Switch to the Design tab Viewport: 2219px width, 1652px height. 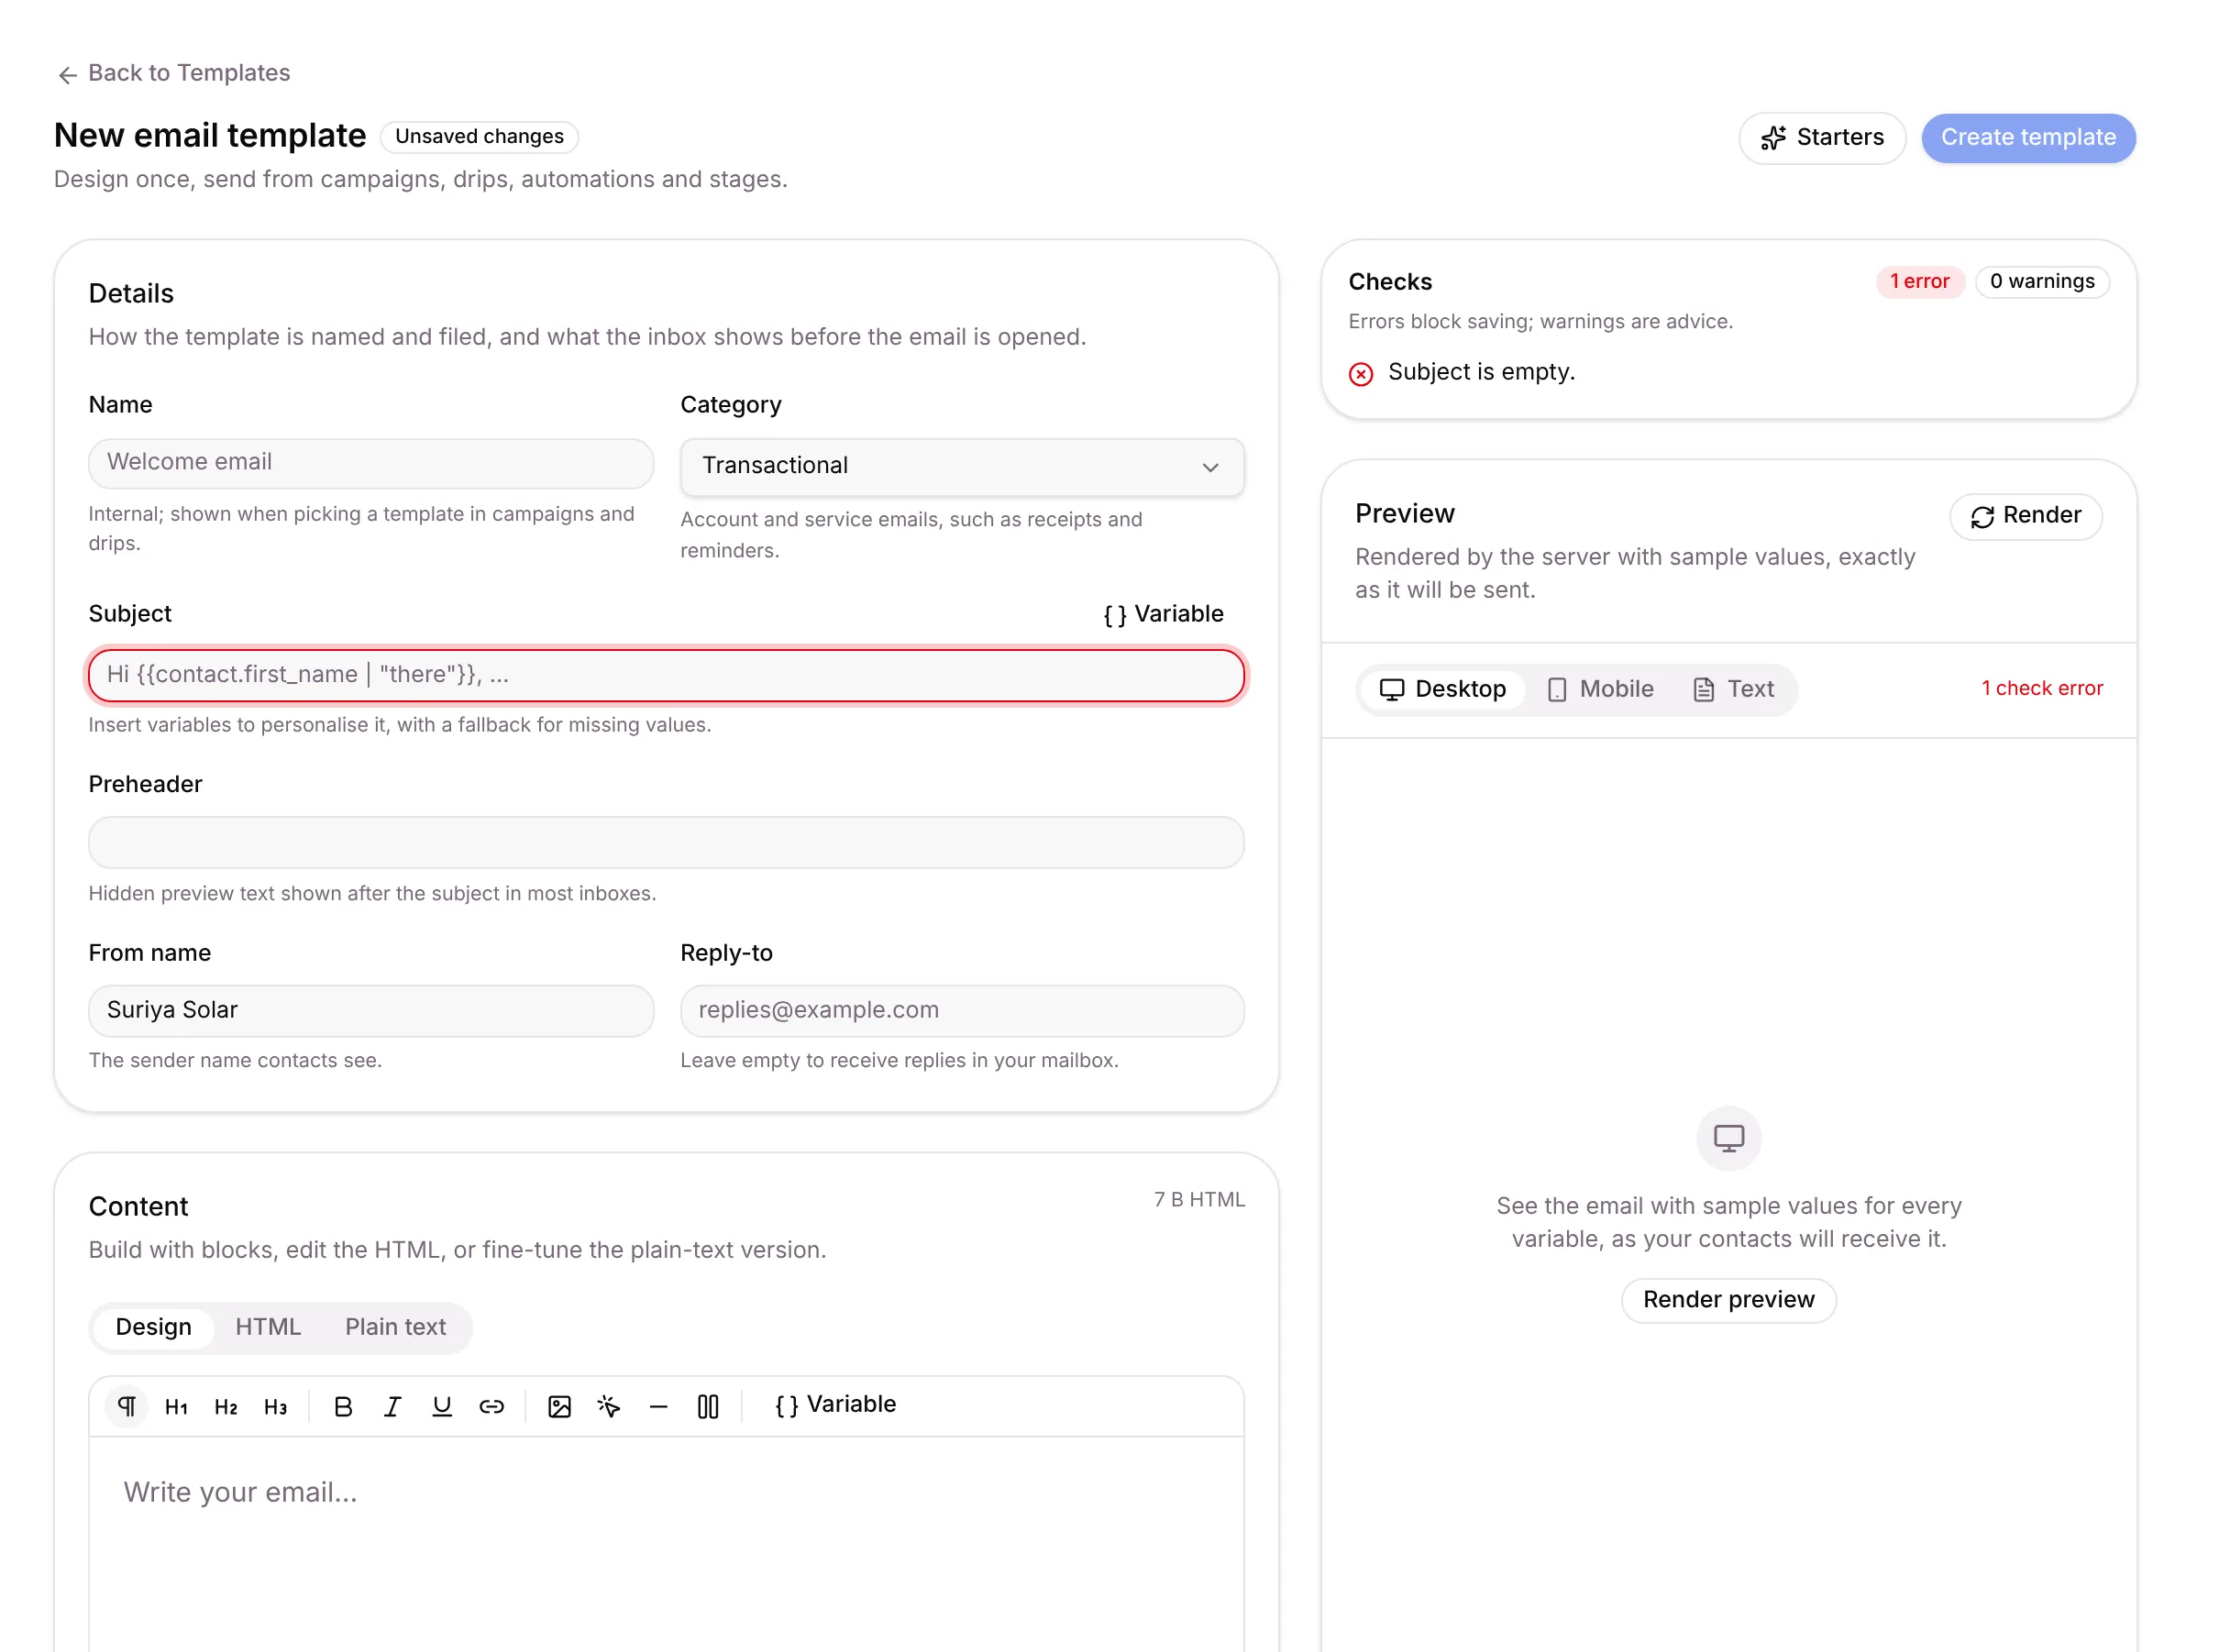tap(153, 1327)
